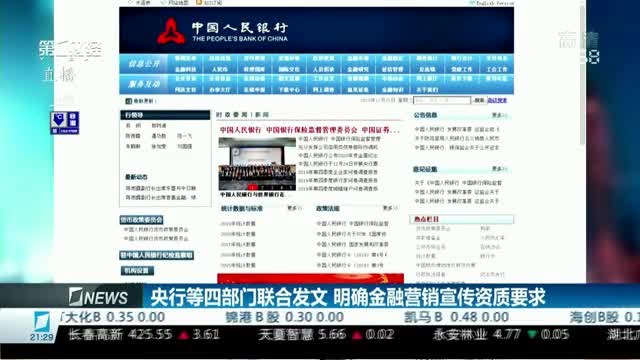This screenshot has height=360, width=640.
Task: Click the RSS subscription icon at page top
Action: (199, 2)
